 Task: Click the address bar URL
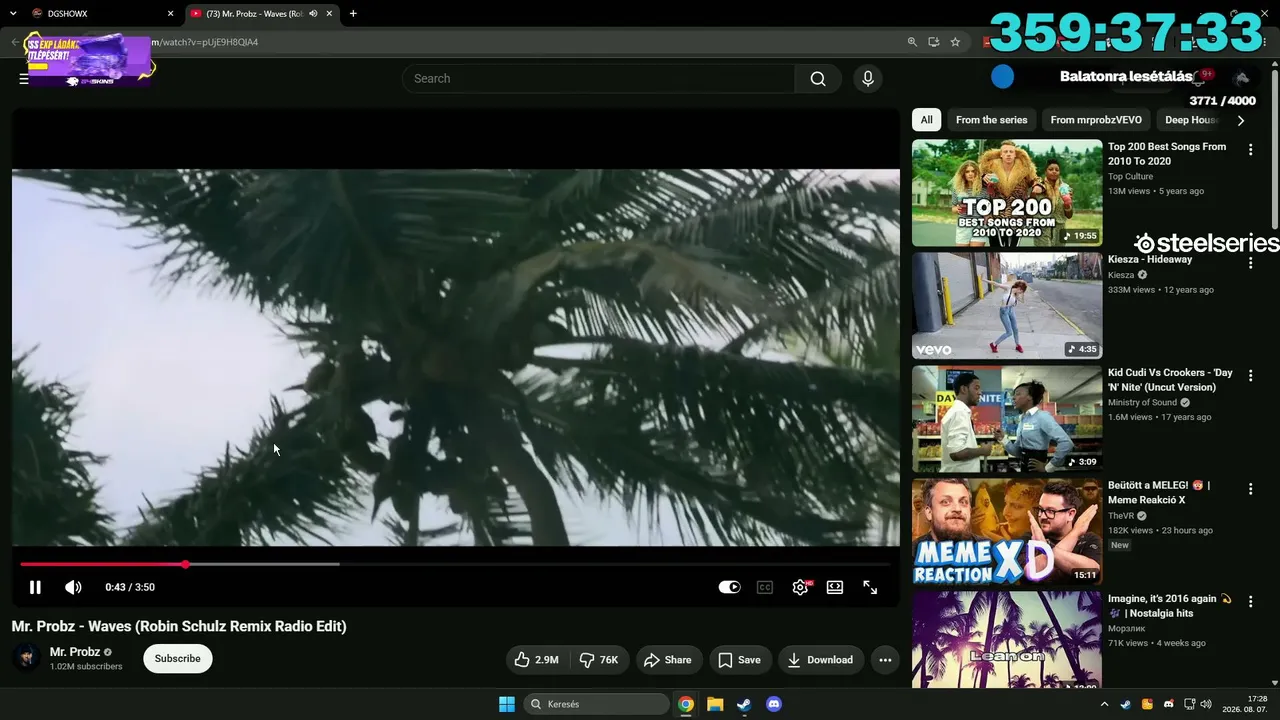pos(205,42)
